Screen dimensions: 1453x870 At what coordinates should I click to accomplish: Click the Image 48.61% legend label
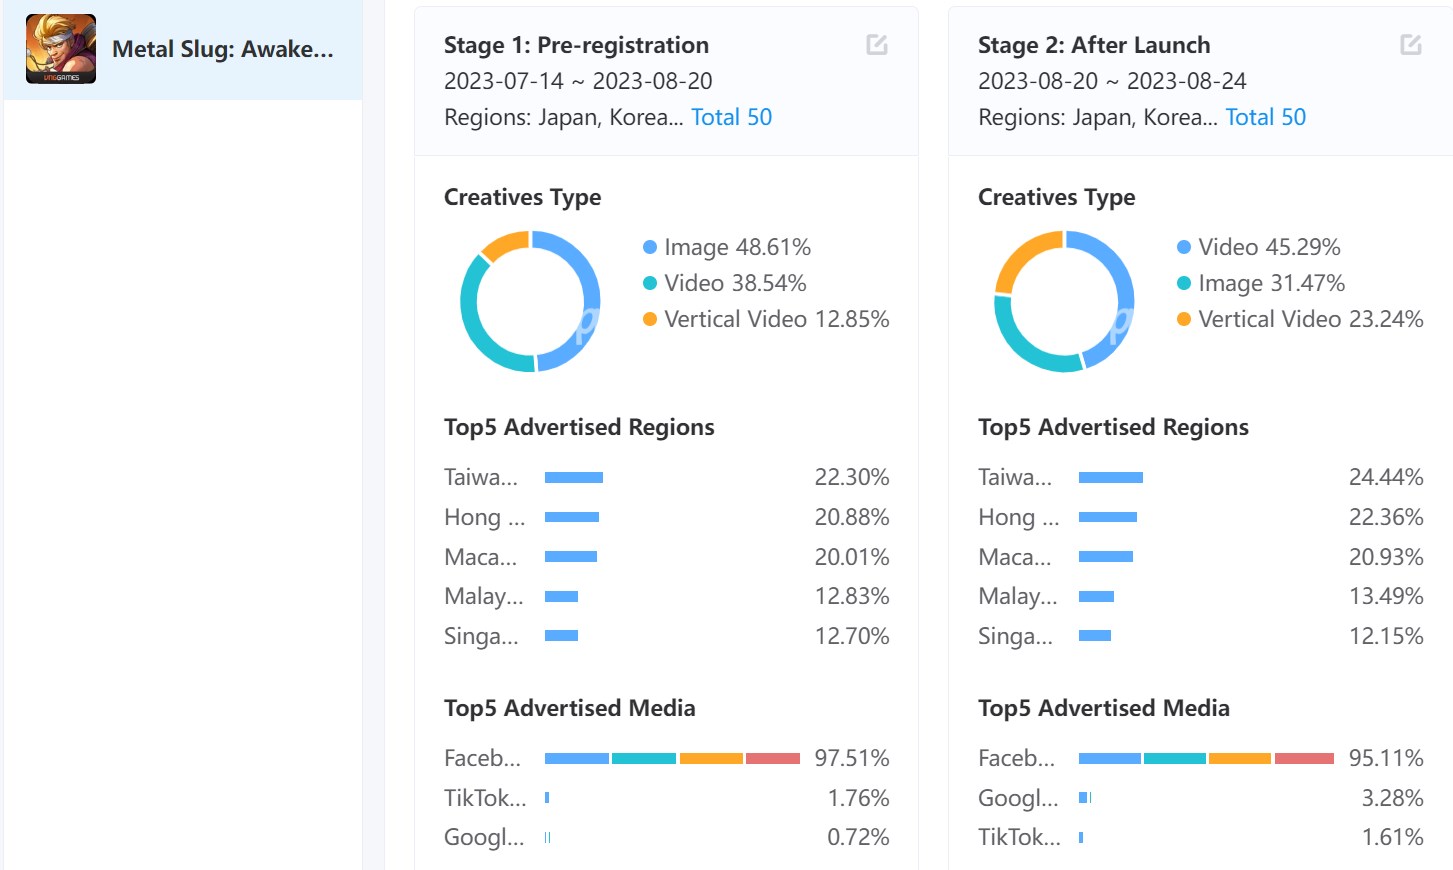(737, 247)
